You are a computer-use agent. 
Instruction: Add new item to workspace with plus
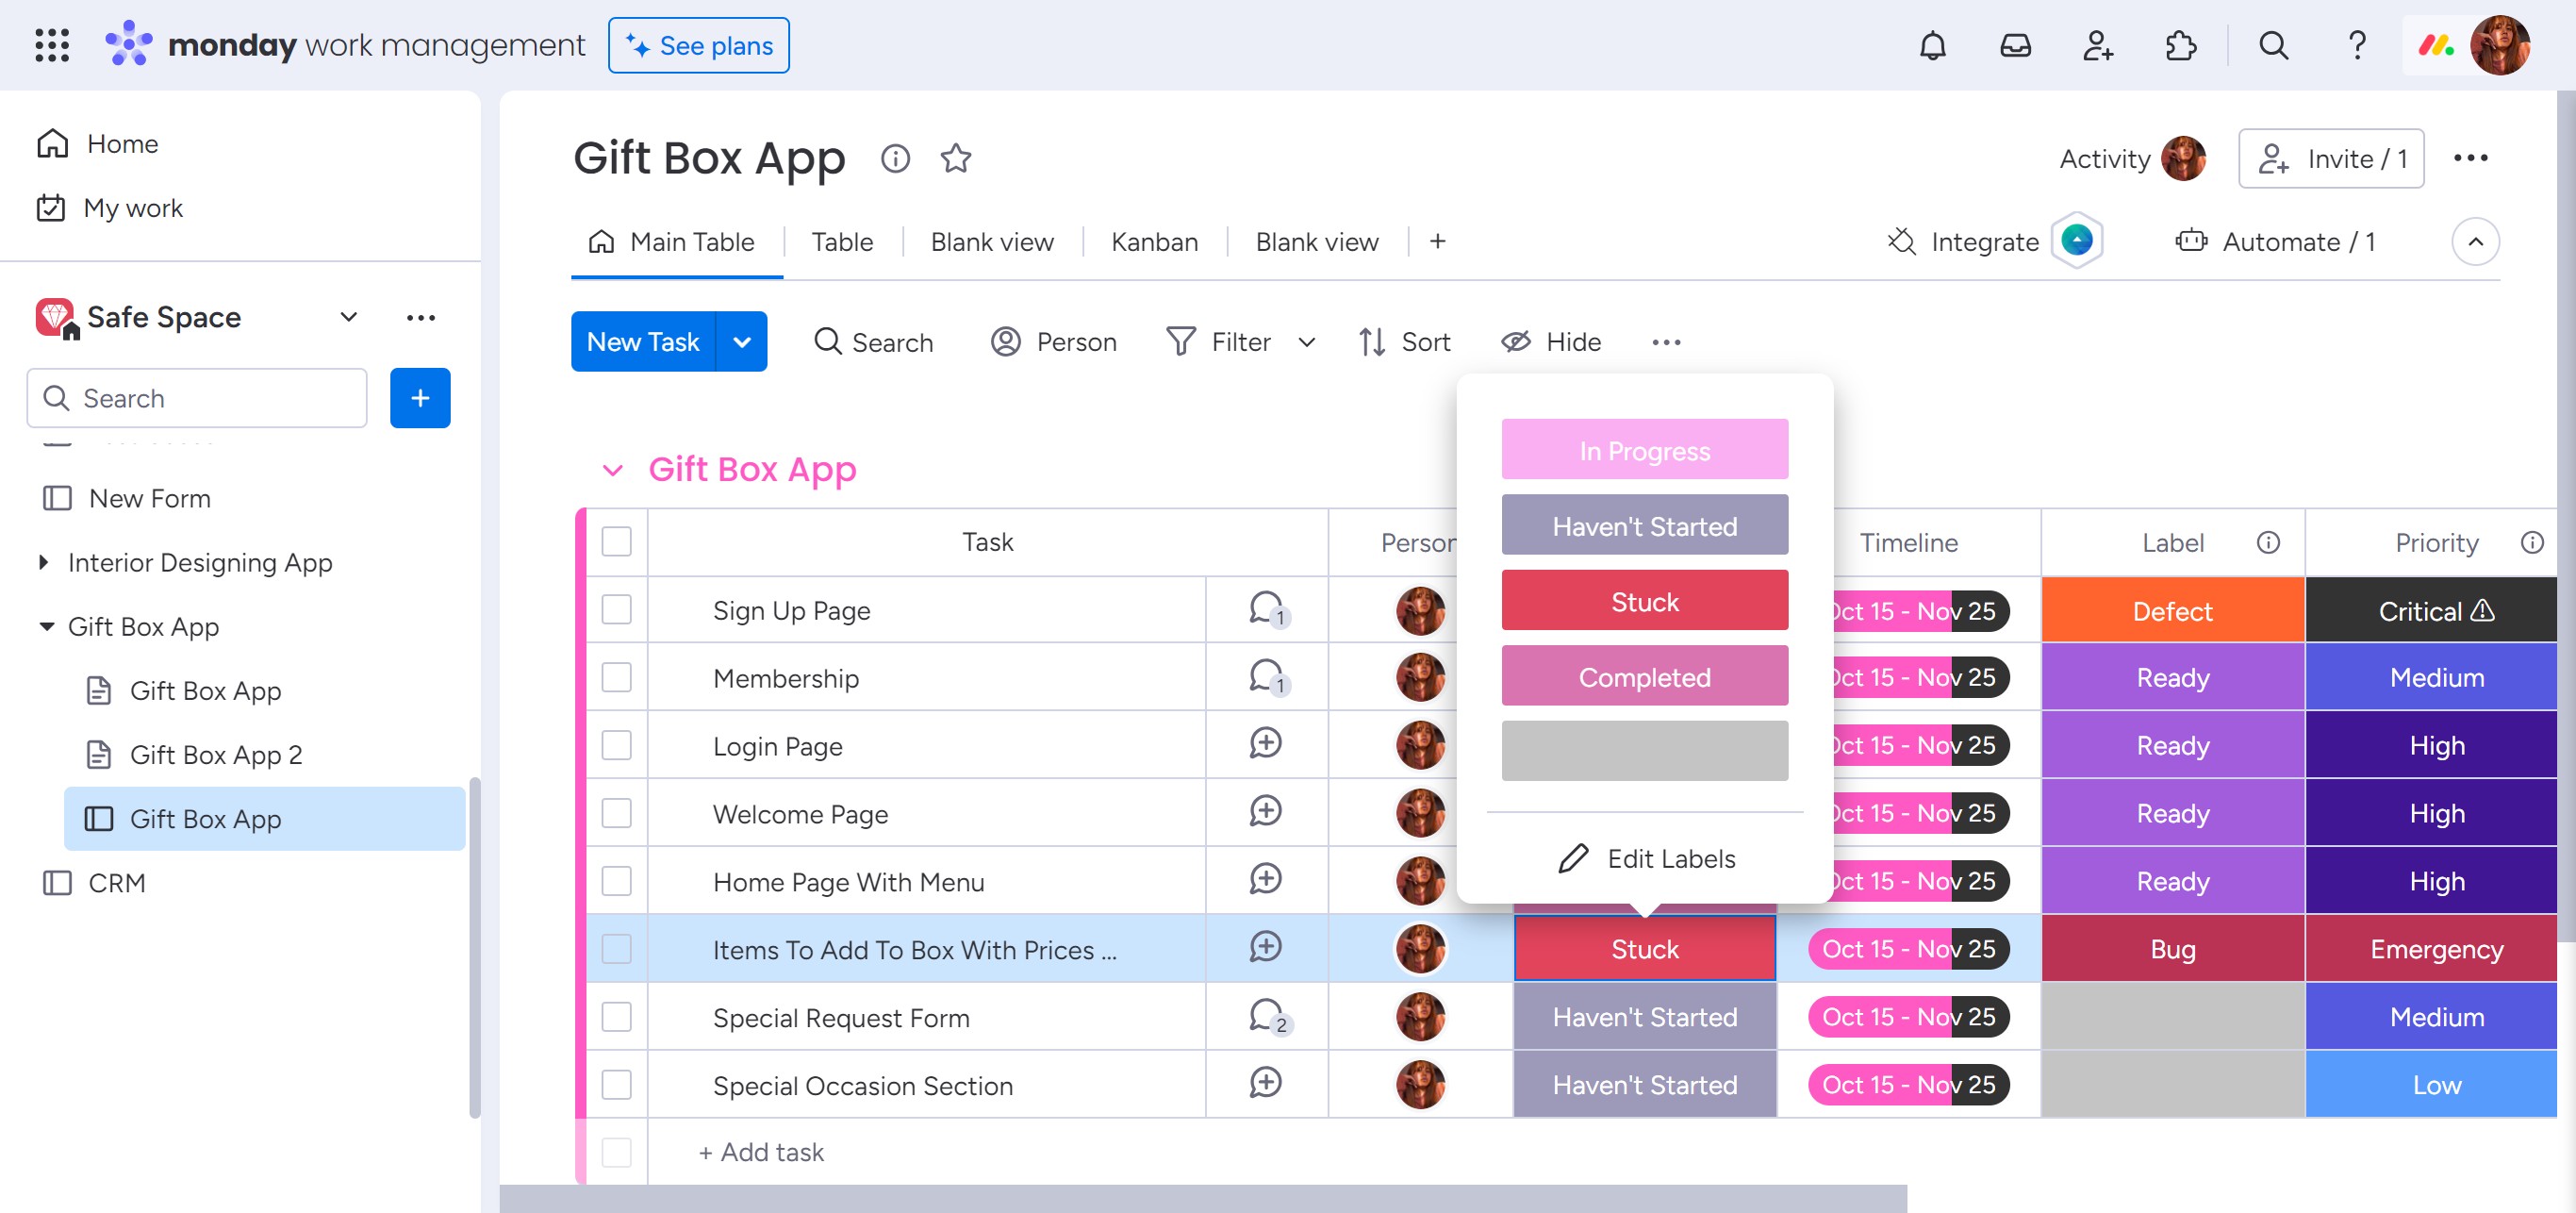coord(420,398)
